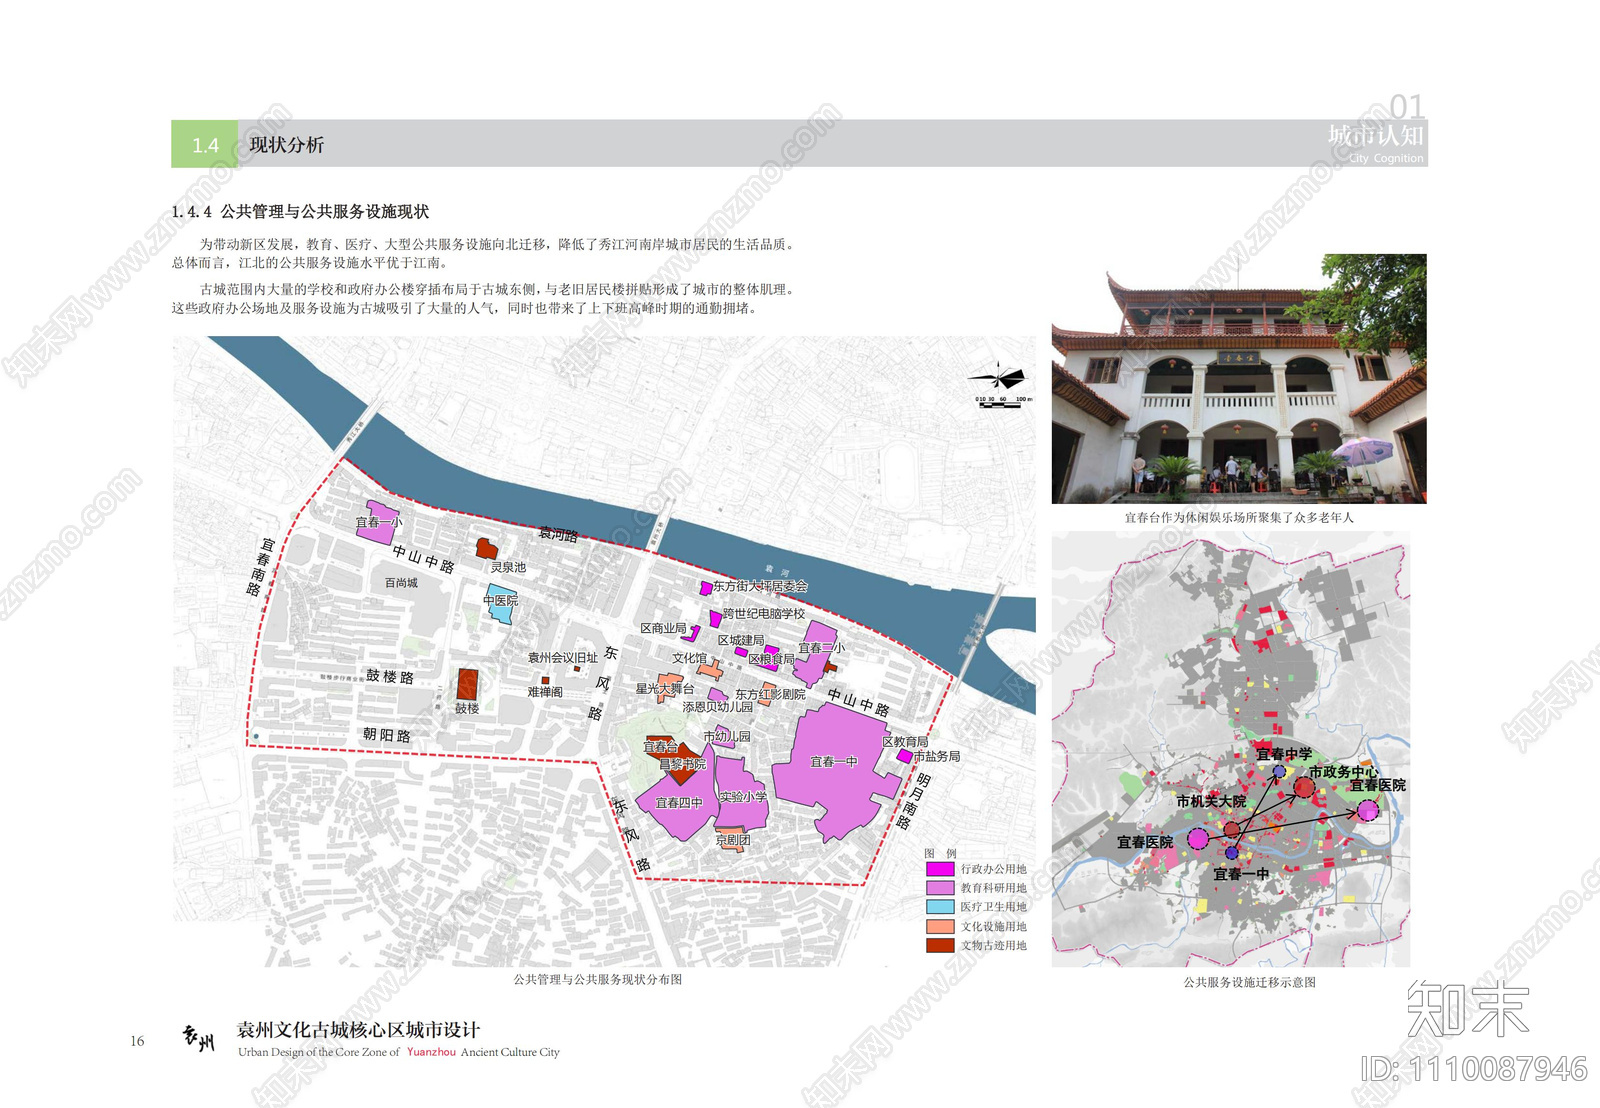Click the 中医院 hospital parcel on the map

click(x=501, y=605)
